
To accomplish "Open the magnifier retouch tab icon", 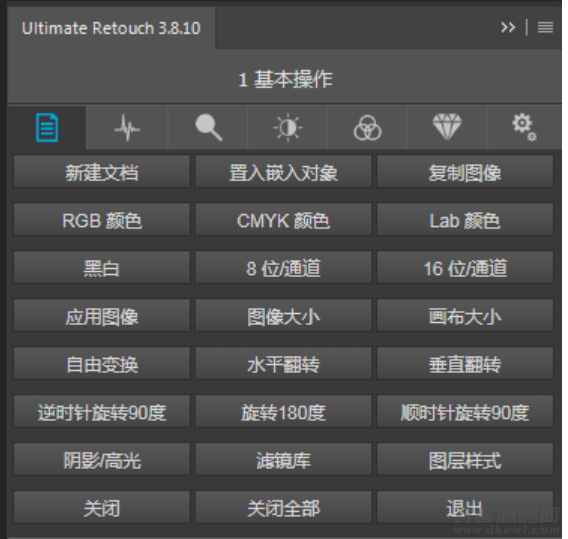I will click(x=208, y=128).
